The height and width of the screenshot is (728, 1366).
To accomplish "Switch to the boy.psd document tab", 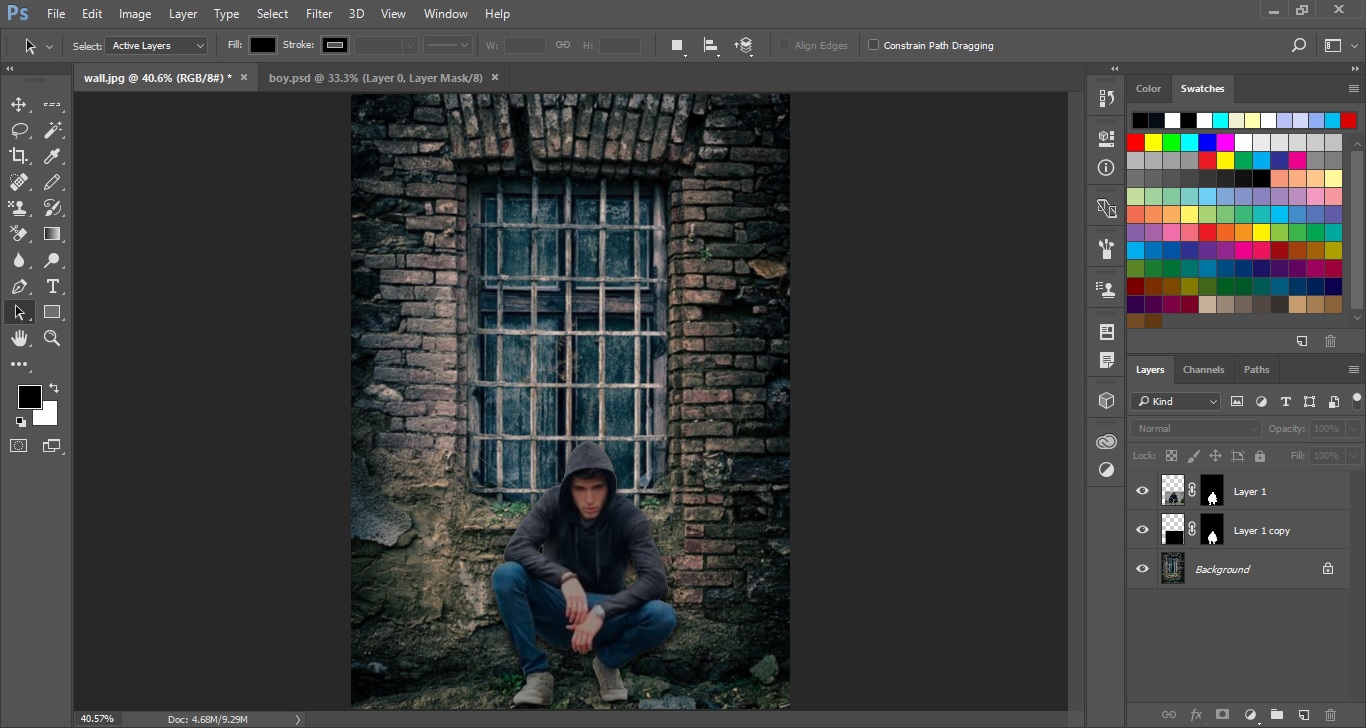I will tap(375, 77).
